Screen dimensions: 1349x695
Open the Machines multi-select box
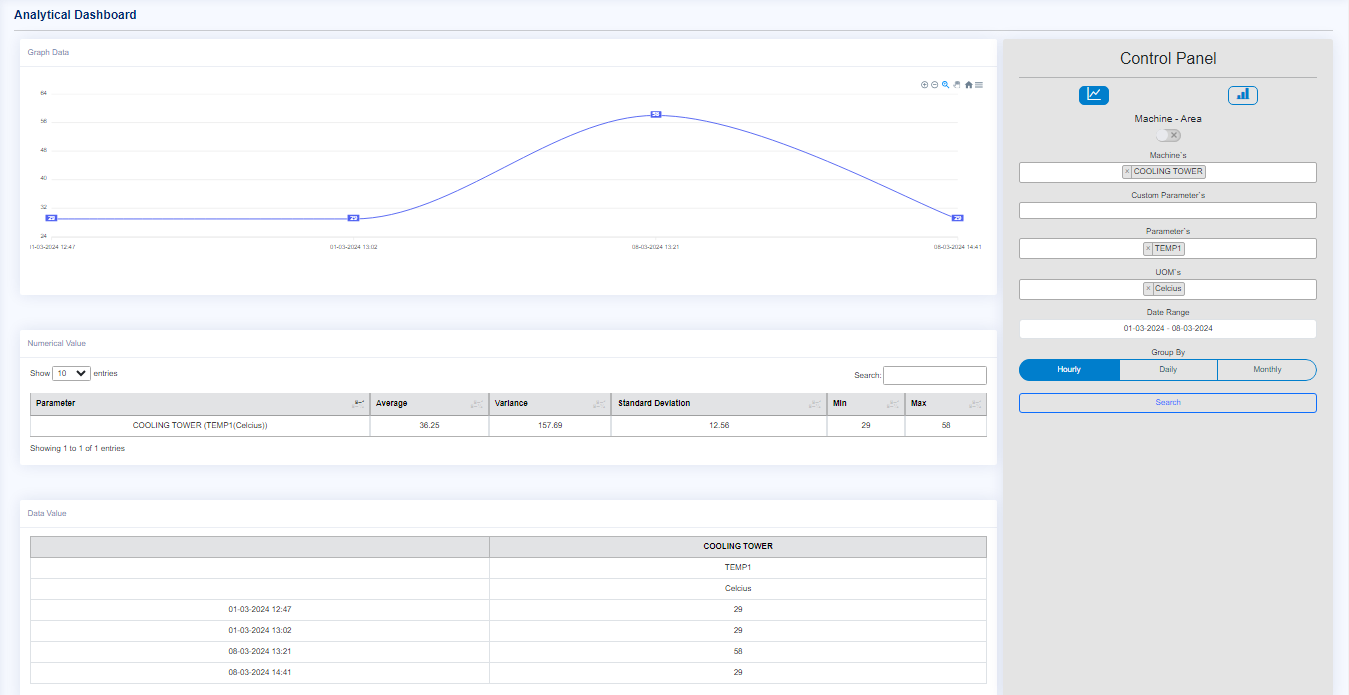(x=1167, y=172)
